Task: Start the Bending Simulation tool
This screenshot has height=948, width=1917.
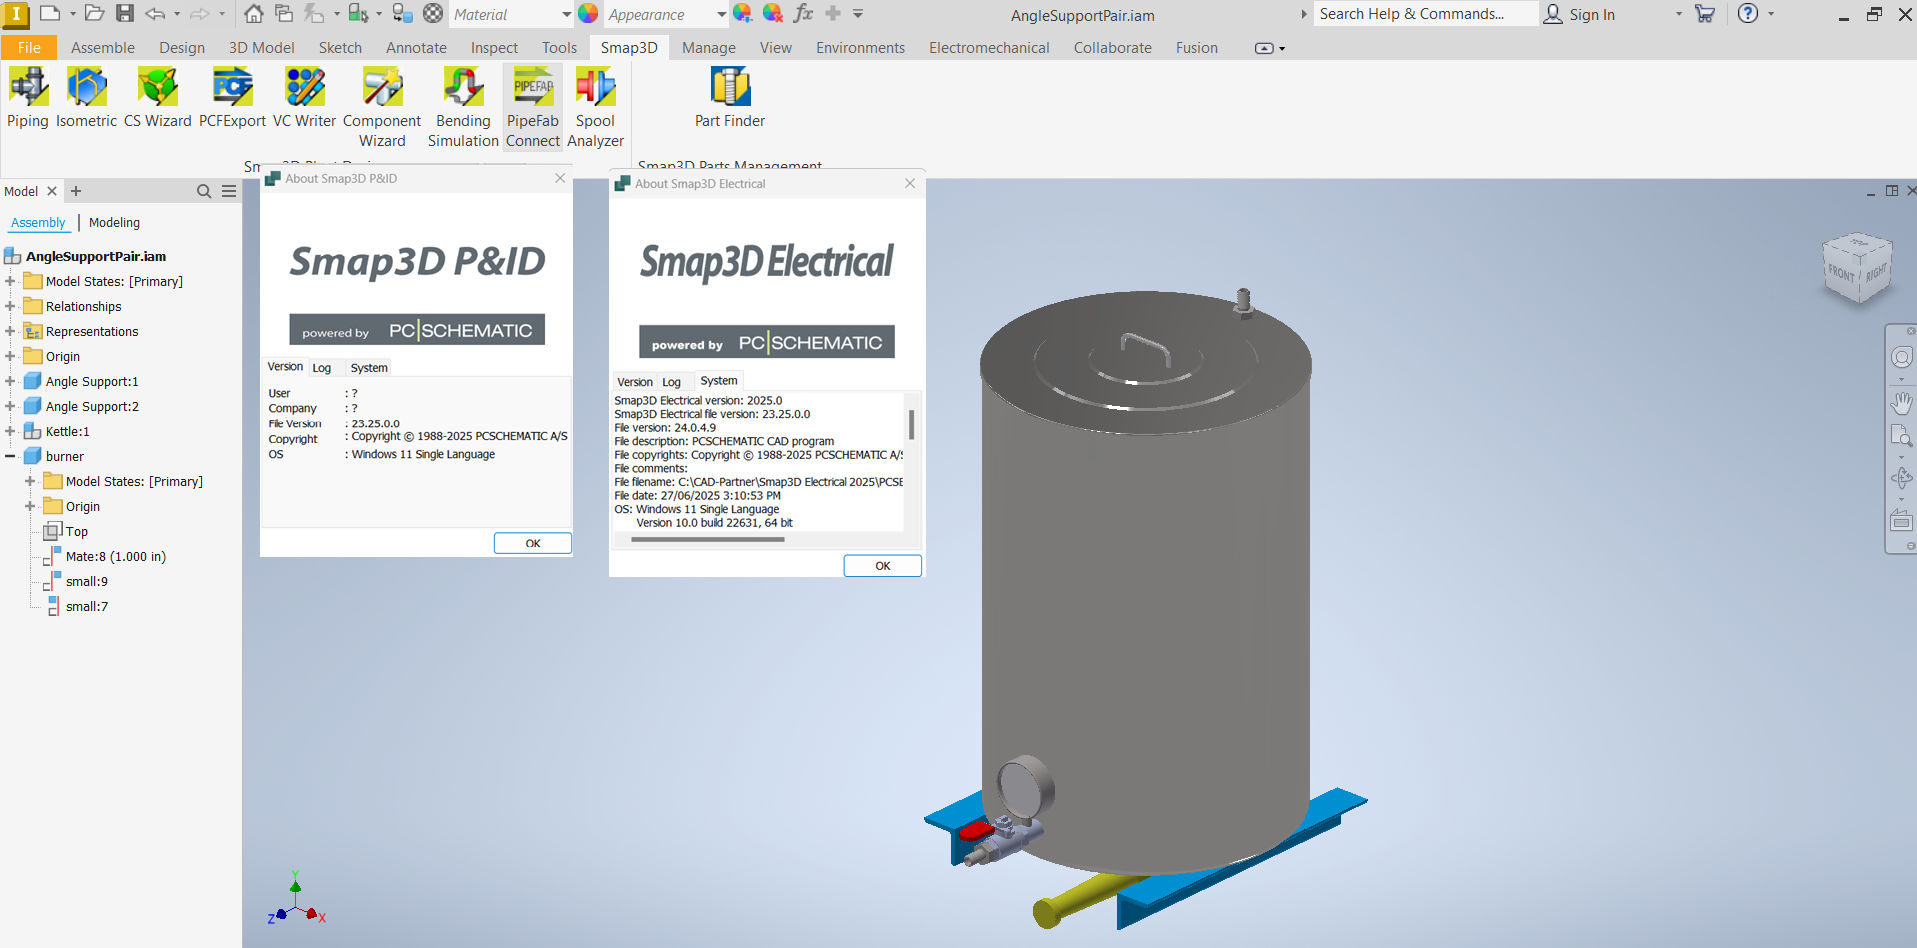Action: [463, 107]
